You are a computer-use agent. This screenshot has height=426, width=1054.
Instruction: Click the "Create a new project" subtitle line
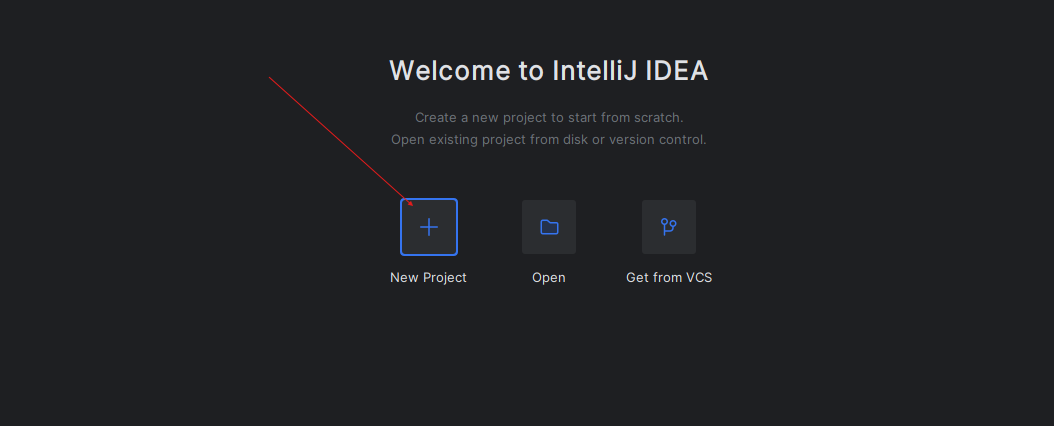(549, 117)
